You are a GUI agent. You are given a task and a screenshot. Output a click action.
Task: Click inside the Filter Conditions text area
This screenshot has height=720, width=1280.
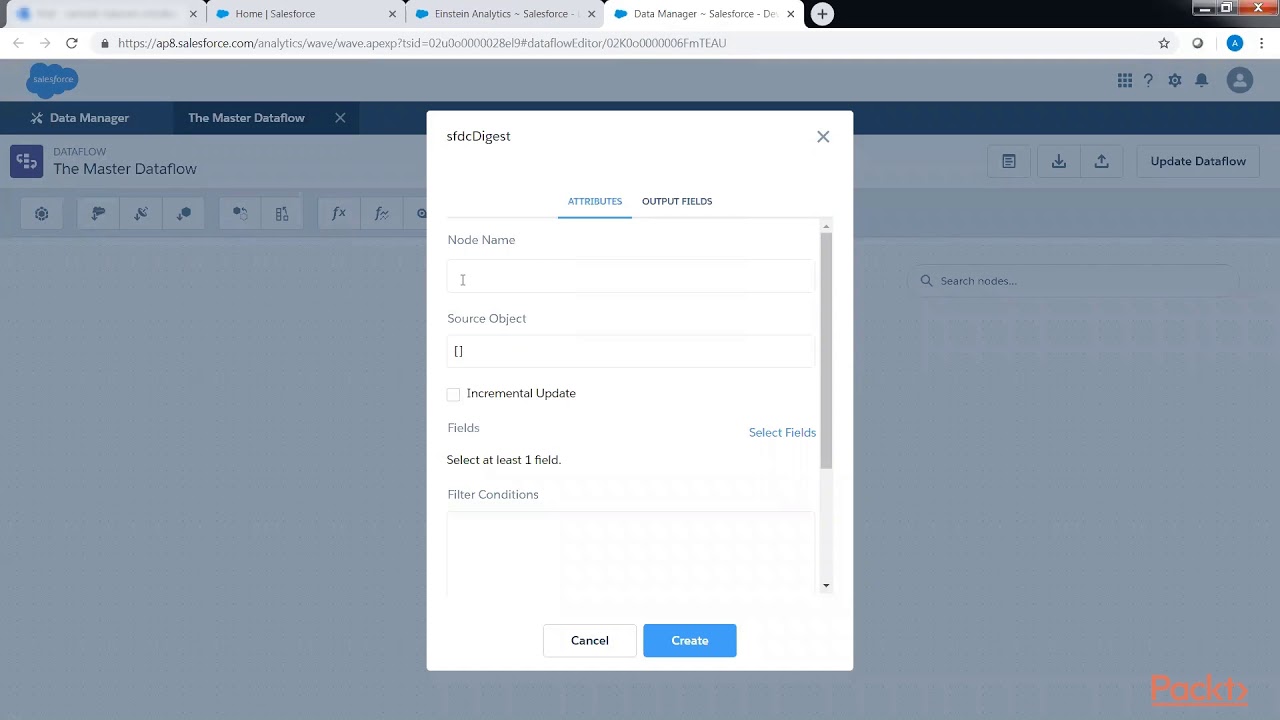[631, 554]
